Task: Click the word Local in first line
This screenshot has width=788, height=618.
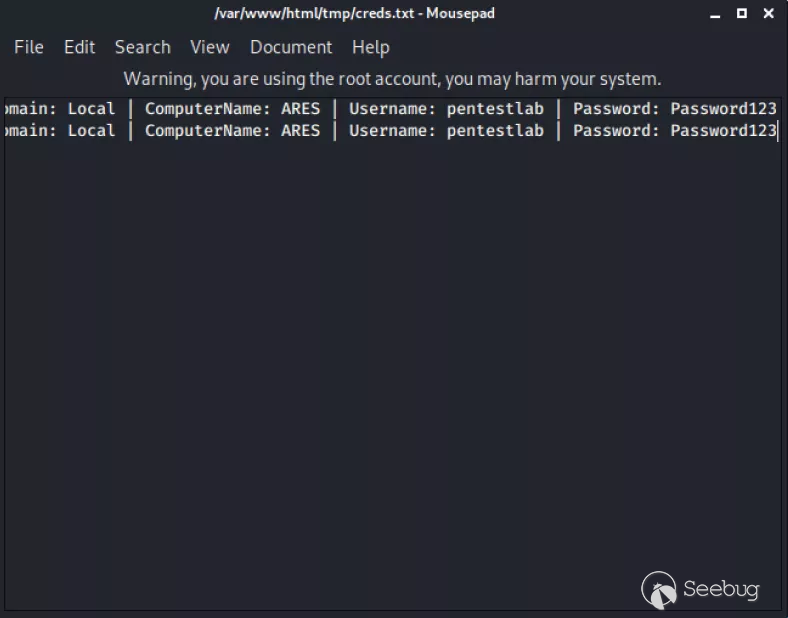Action: [91, 108]
